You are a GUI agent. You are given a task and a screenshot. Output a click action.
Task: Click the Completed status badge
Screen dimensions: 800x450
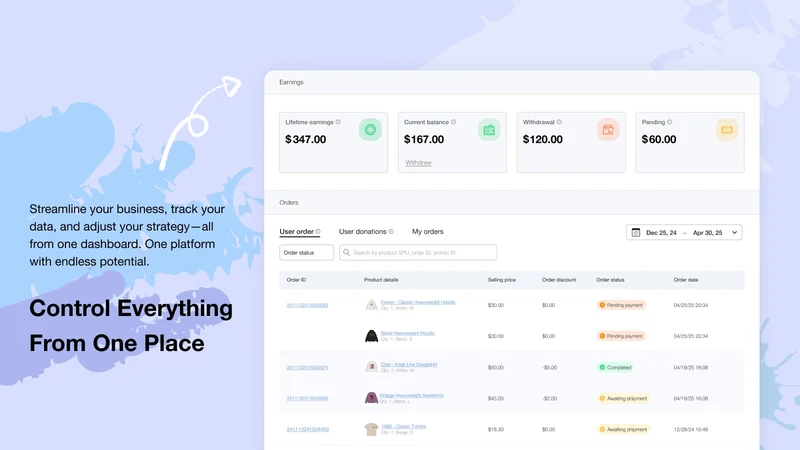click(615, 367)
